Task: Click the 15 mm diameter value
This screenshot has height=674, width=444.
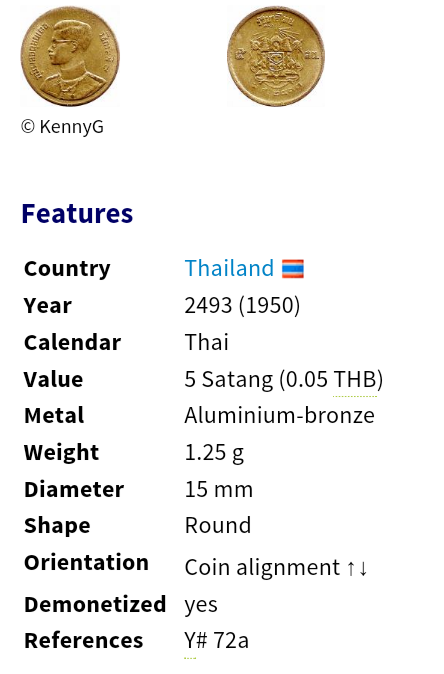Action: point(219,490)
